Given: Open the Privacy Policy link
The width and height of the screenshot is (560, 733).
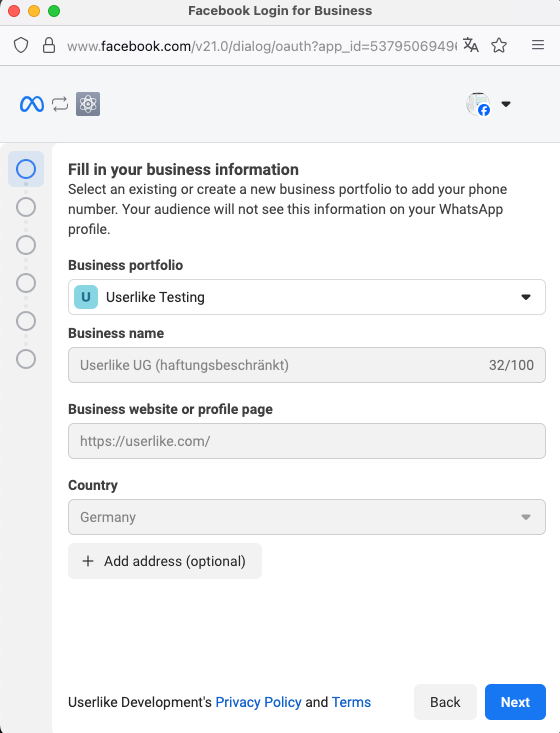Looking at the screenshot, I should click(x=258, y=702).
